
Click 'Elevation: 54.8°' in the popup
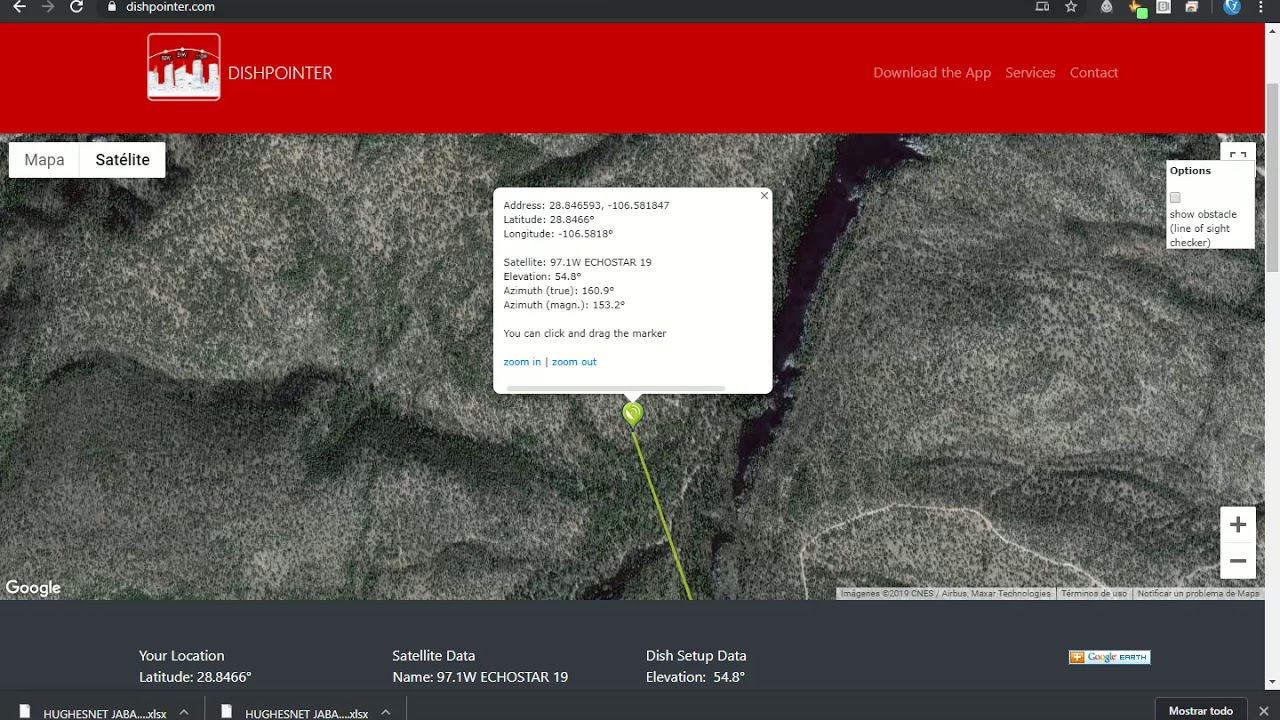point(542,277)
